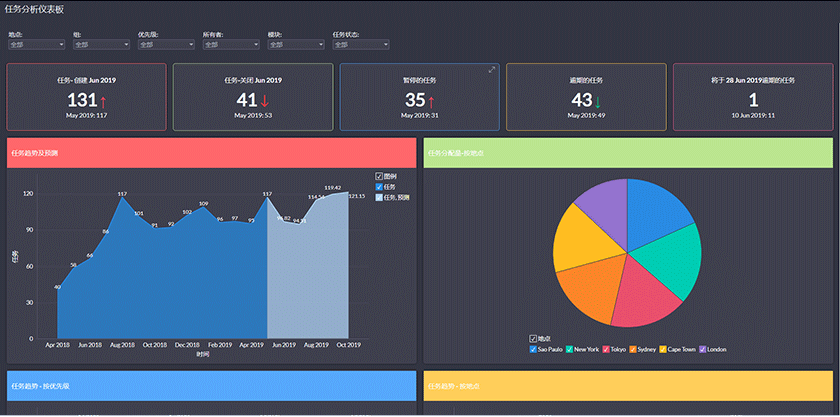Click red up arrow beside 35
This screenshot has height=417, width=840.
coord(431,100)
